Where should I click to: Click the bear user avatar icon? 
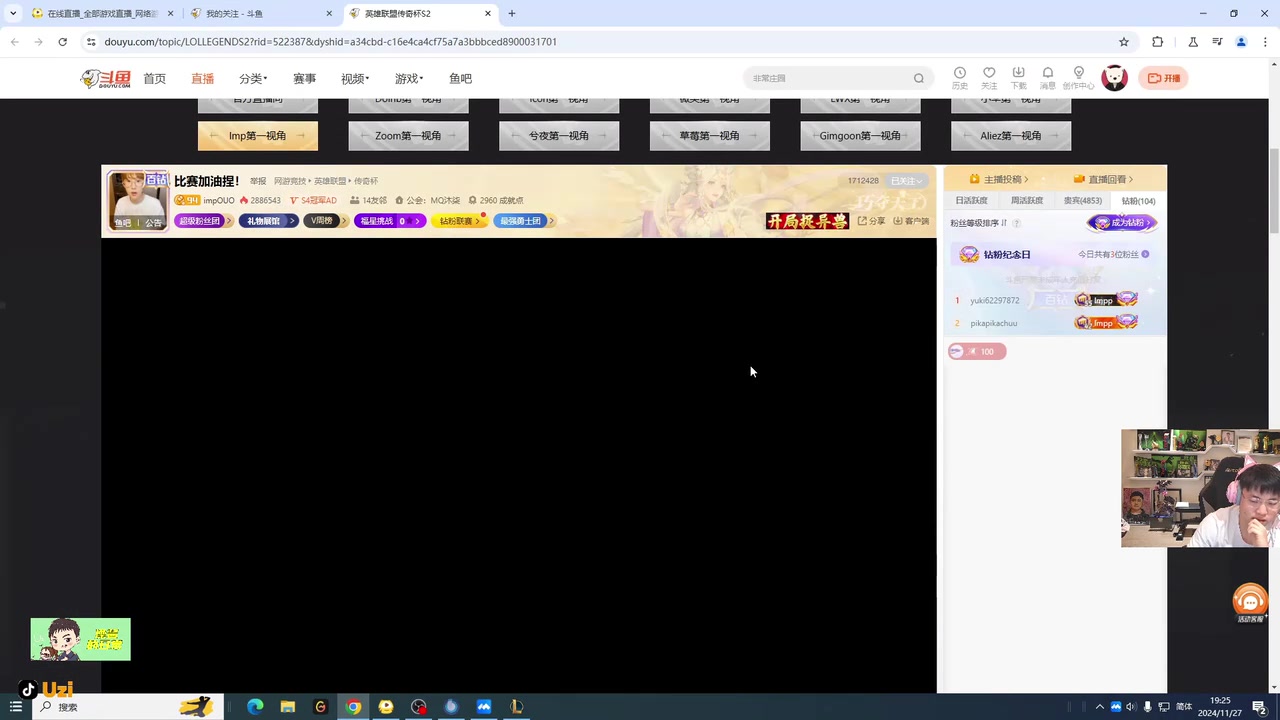coord(1114,78)
